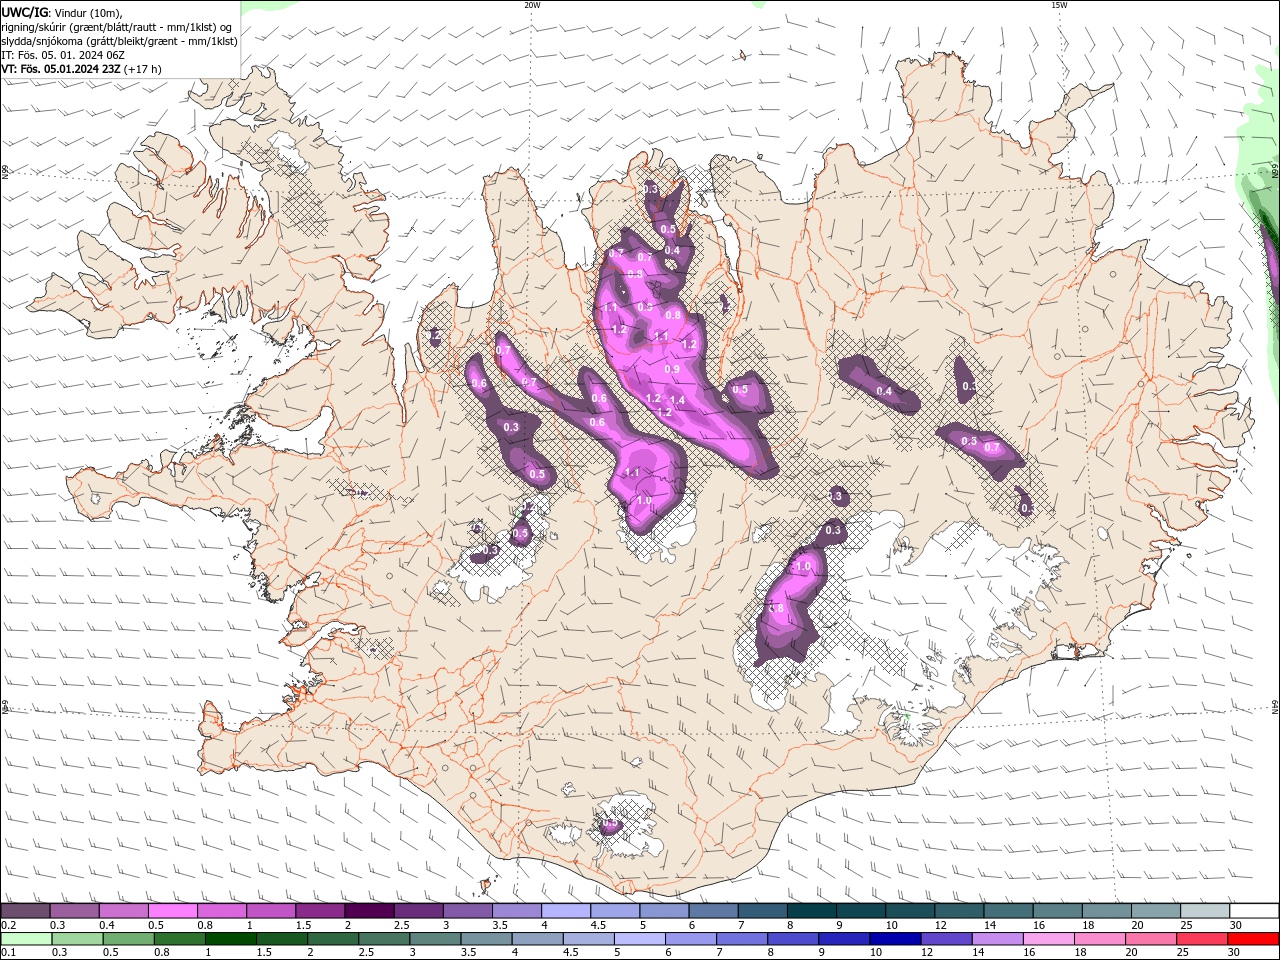The height and width of the screenshot is (960, 1280).
Task: Click the 20W longitude label
Action: pyautogui.click(x=532, y=5)
